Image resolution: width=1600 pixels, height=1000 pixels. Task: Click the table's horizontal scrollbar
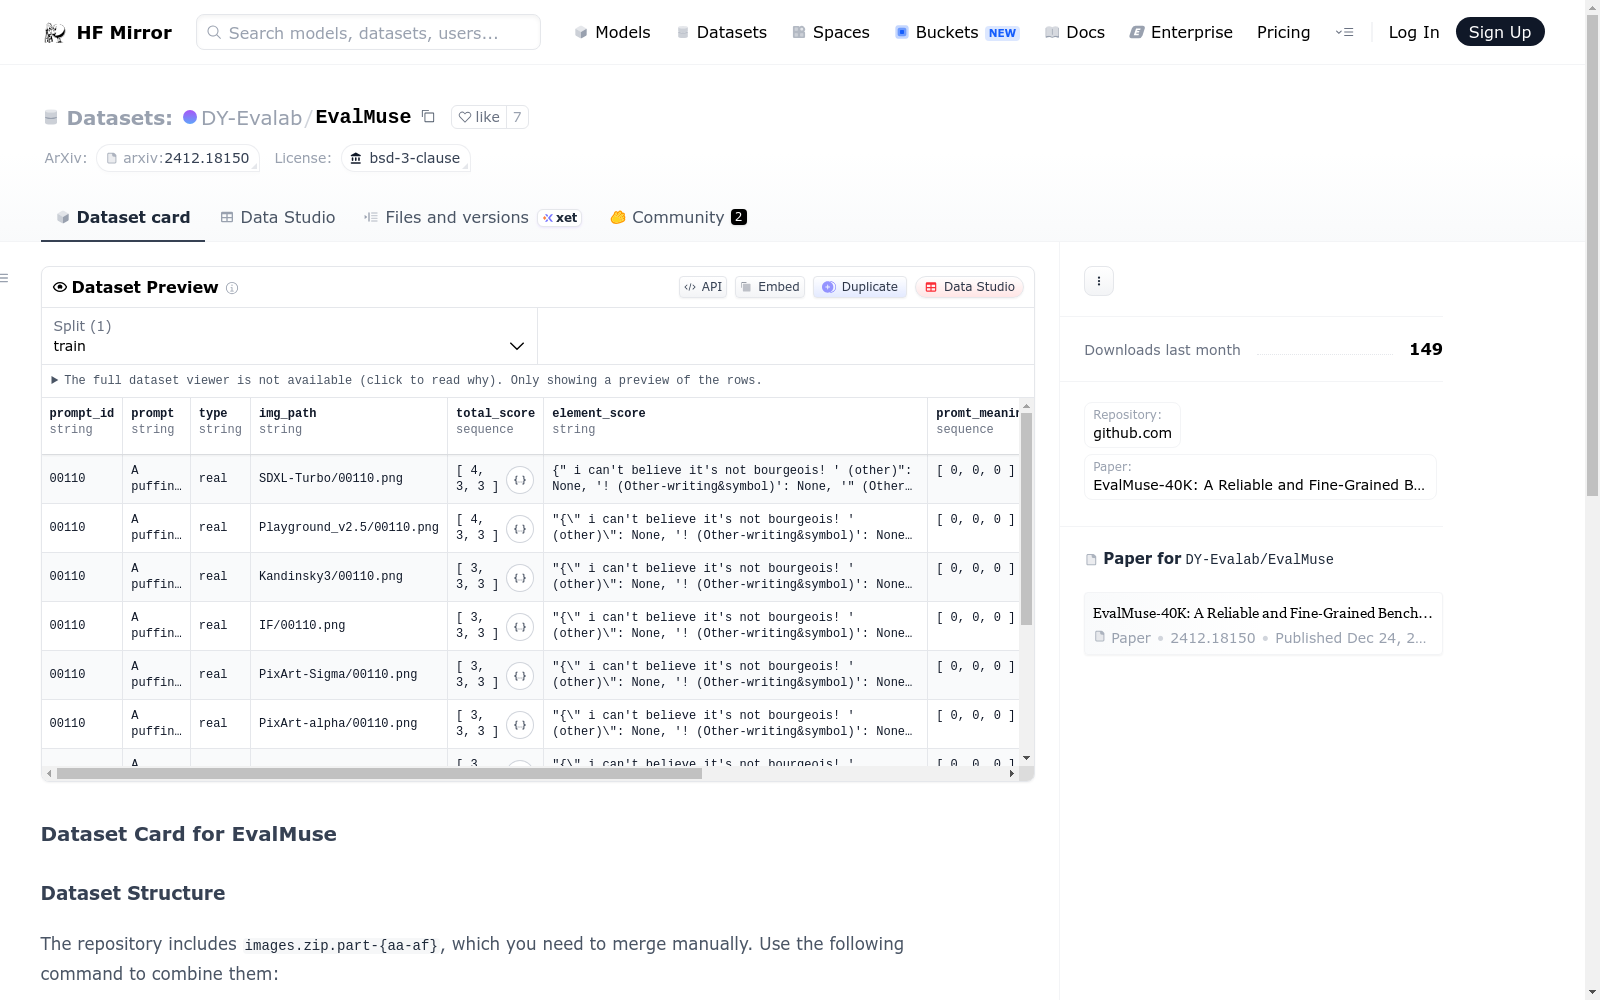coord(379,773)
